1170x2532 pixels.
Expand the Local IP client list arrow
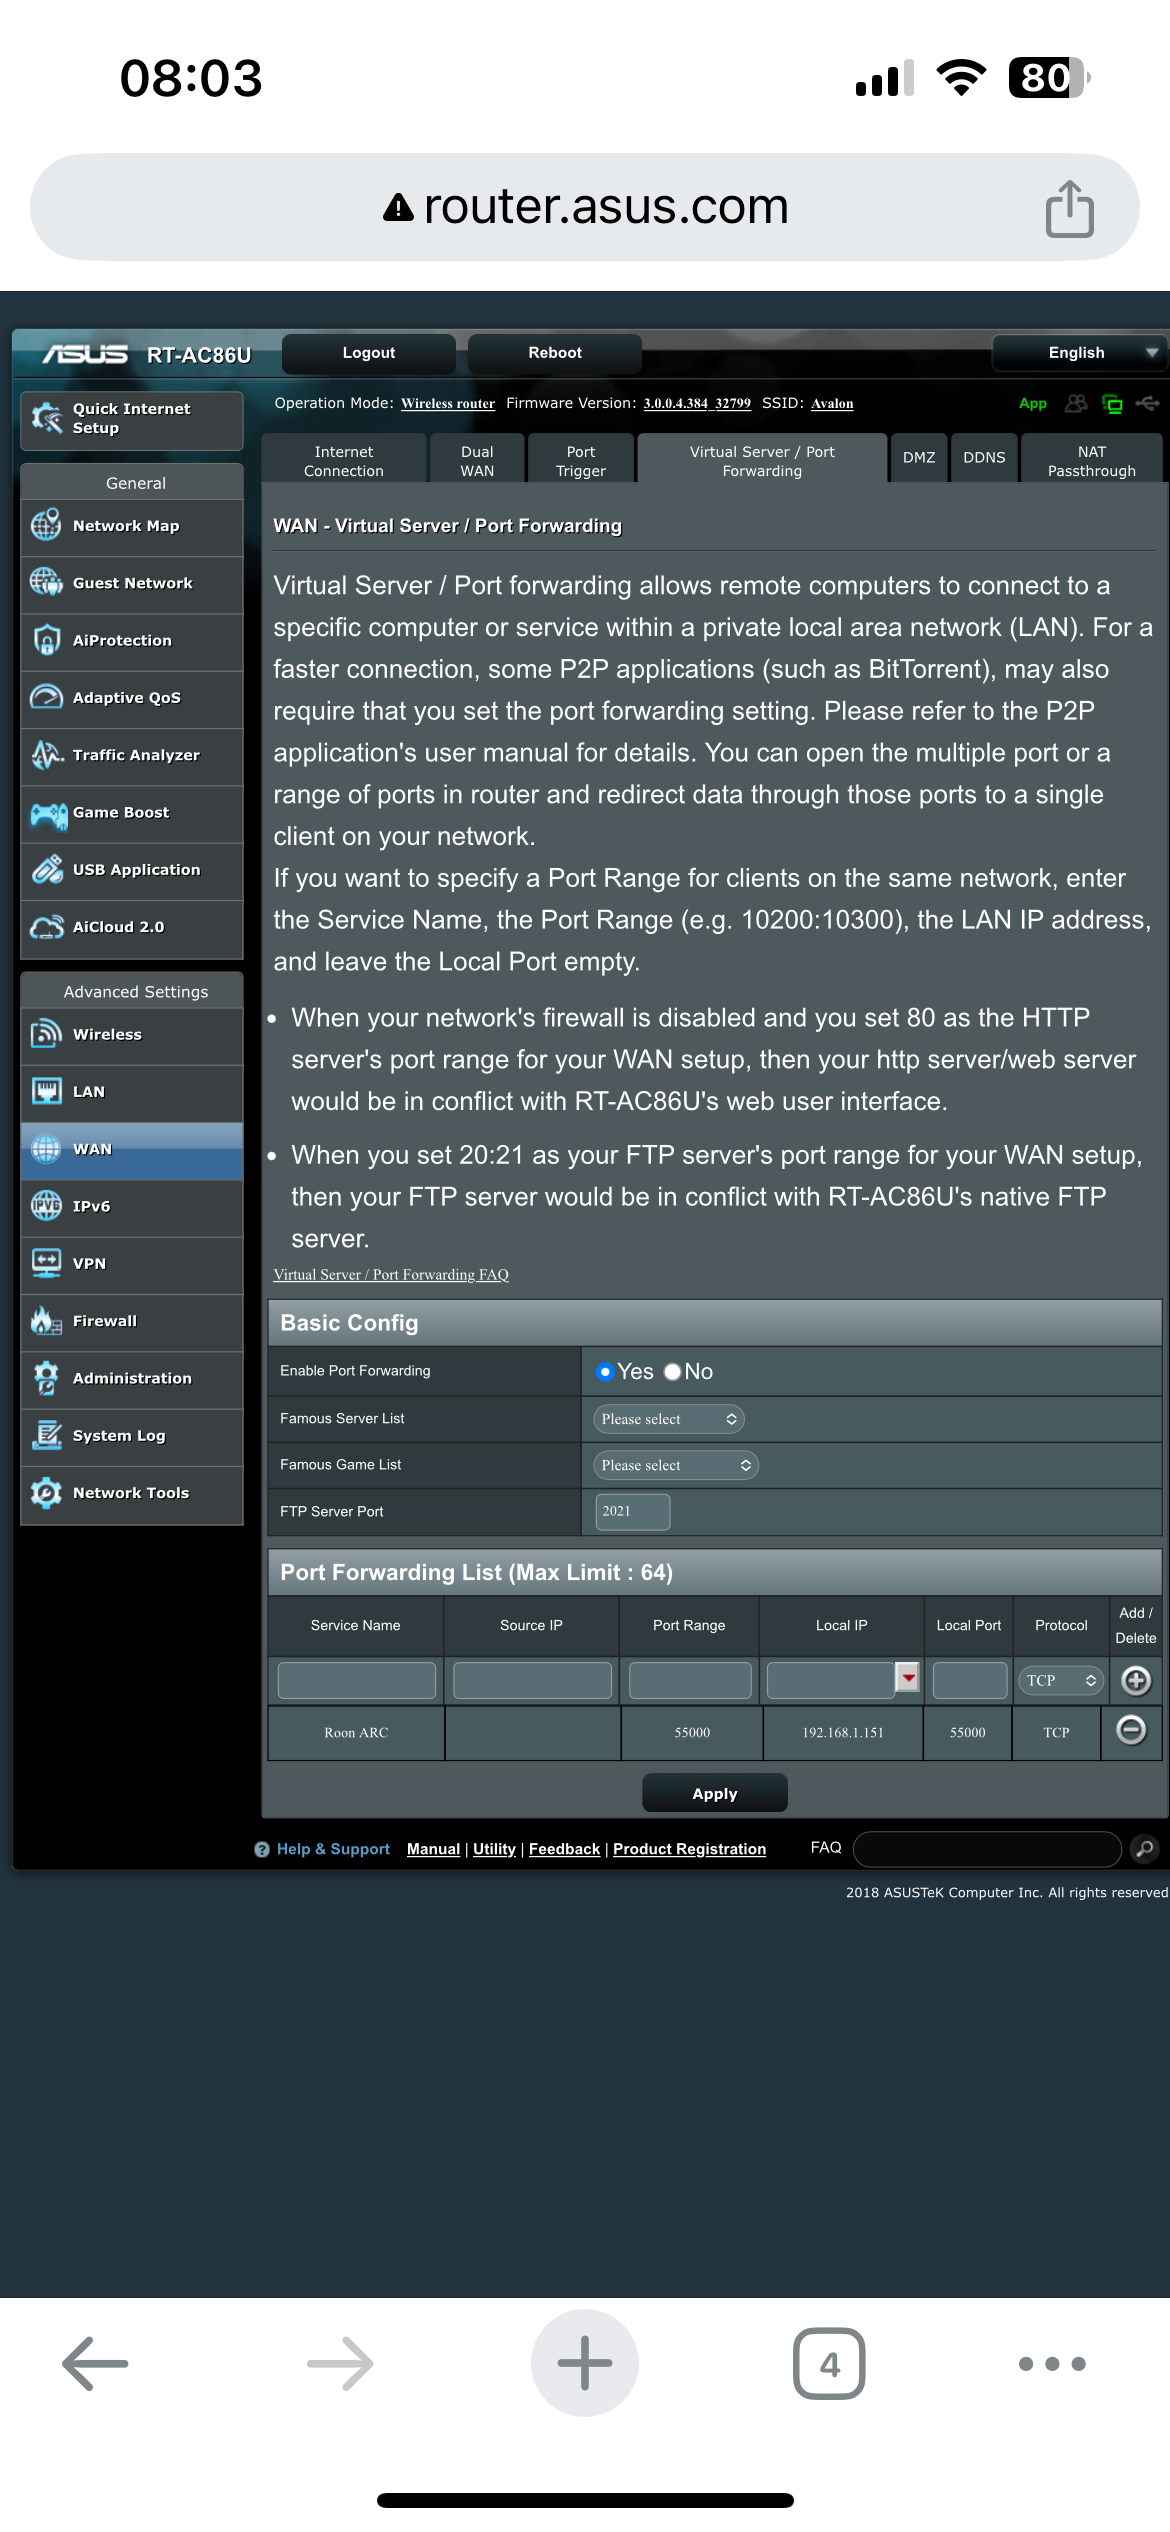coord(907,1678)
